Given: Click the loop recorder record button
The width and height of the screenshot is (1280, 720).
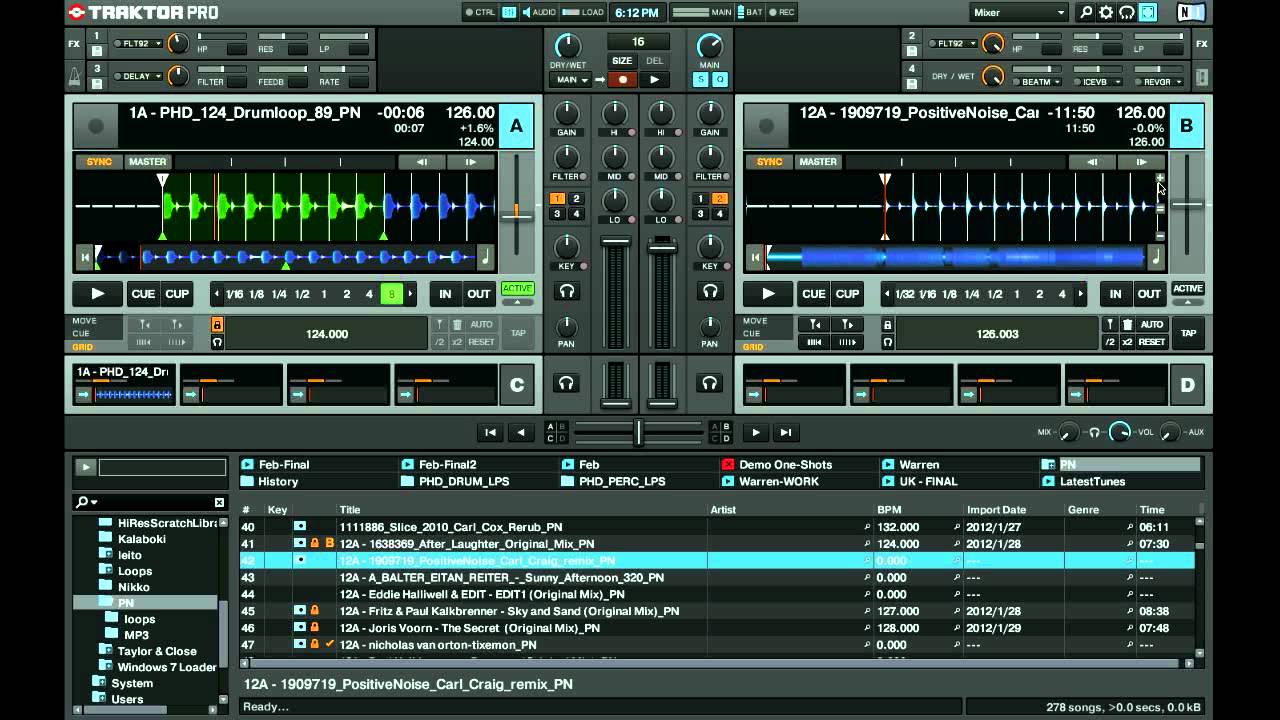Looking at the screenshot, I should tap(623, 80).
